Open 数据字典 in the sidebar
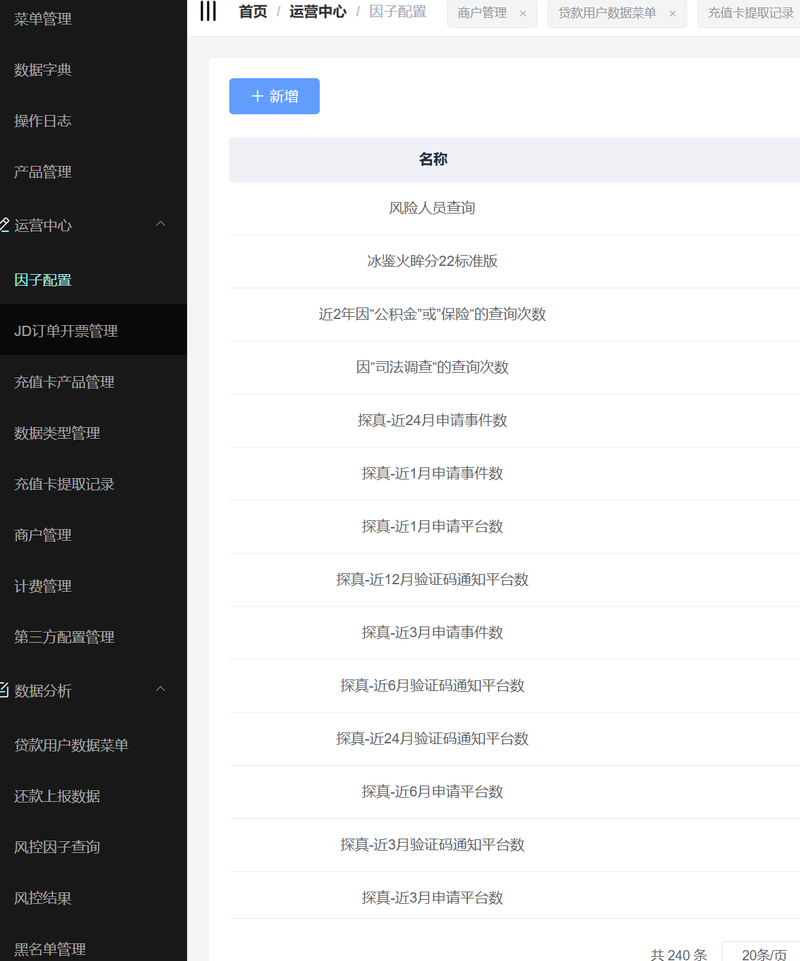This screenshot has width=800, height=961. click(x=43, y=70)
